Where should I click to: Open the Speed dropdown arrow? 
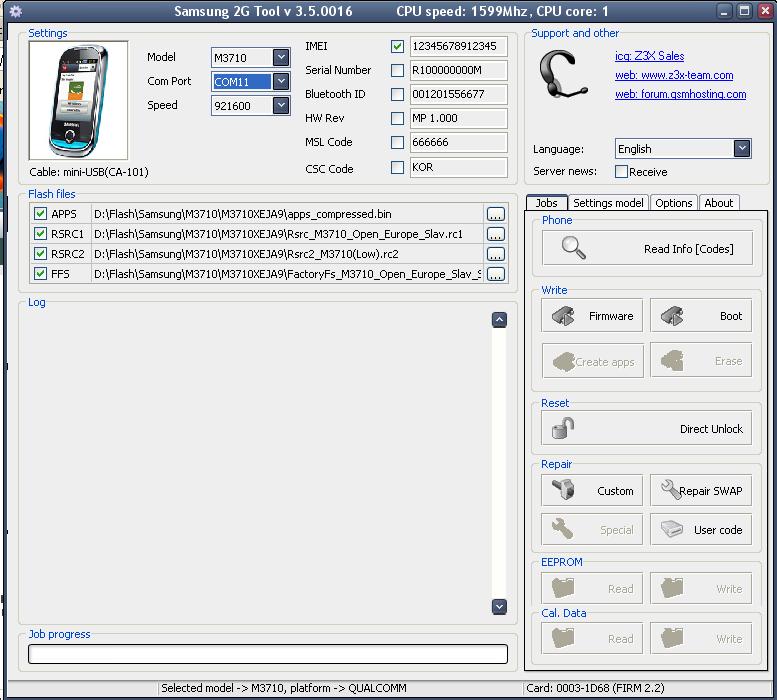(x=281, y=105)
